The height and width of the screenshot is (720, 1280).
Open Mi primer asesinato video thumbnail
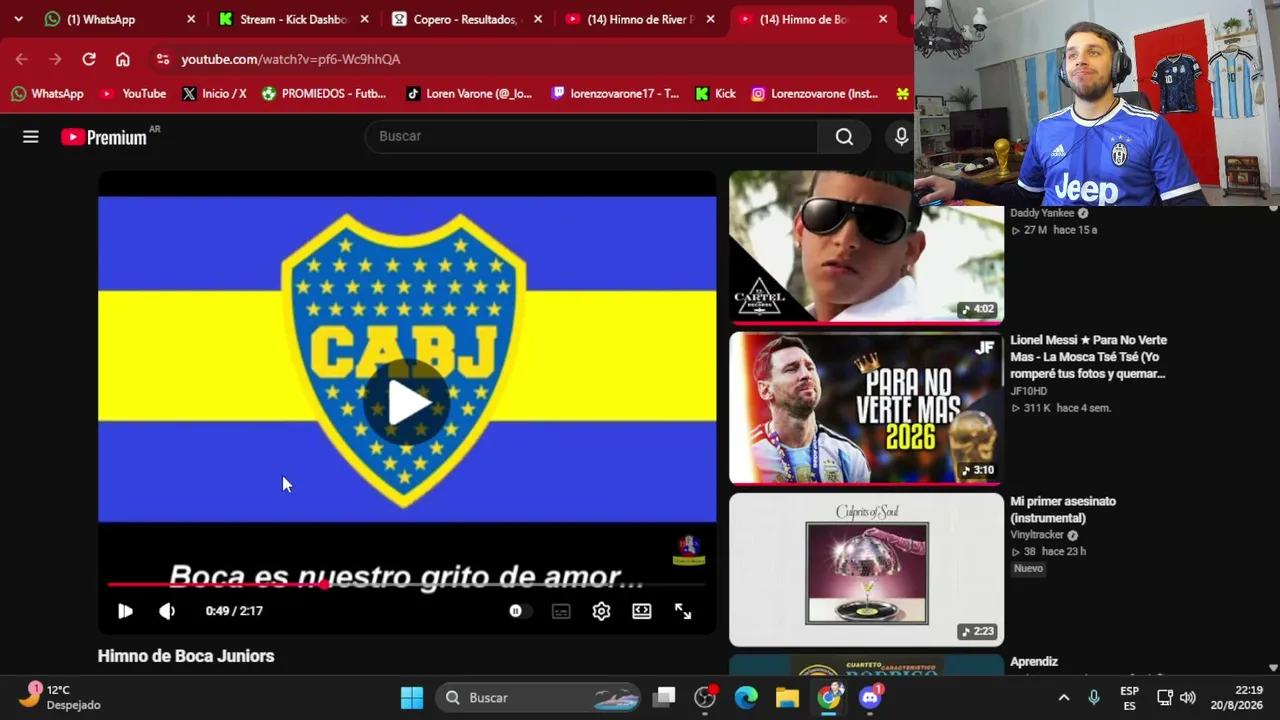click(x=866, y=569)
